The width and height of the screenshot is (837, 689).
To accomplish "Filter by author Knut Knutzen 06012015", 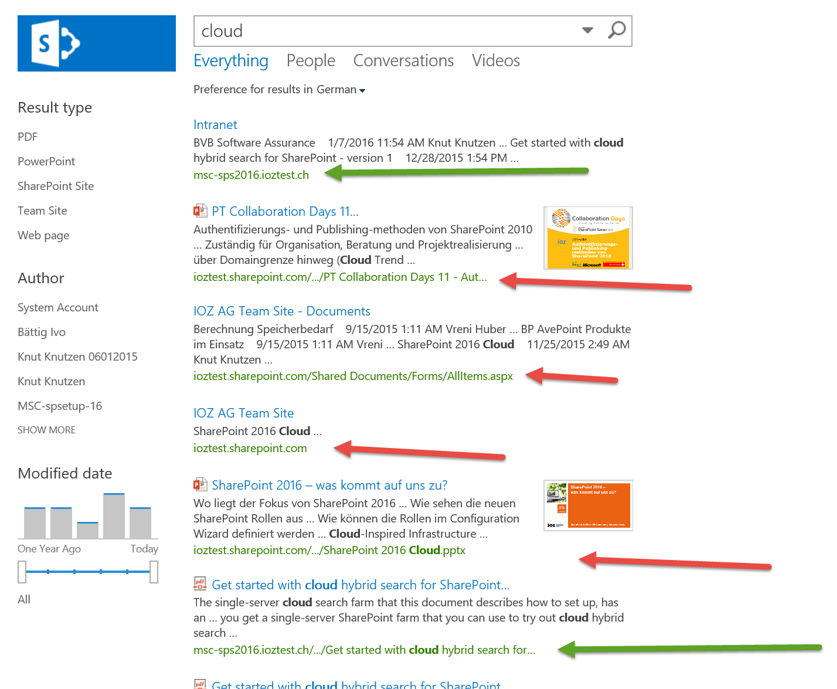I will (x=77, y=357).
